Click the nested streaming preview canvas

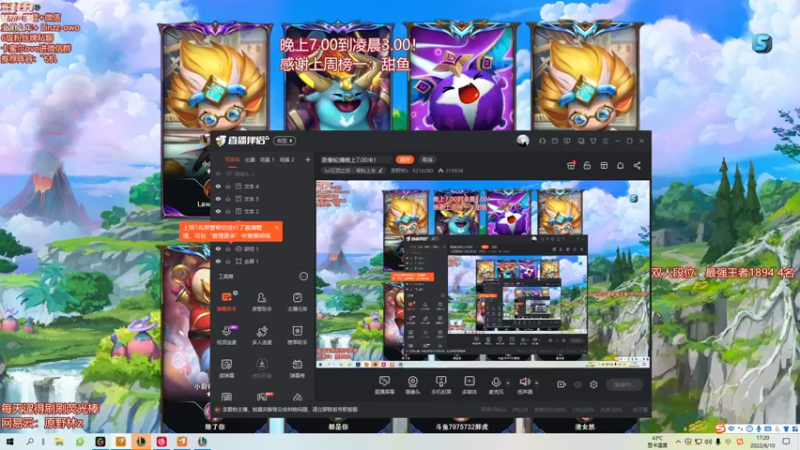(483, 274)
